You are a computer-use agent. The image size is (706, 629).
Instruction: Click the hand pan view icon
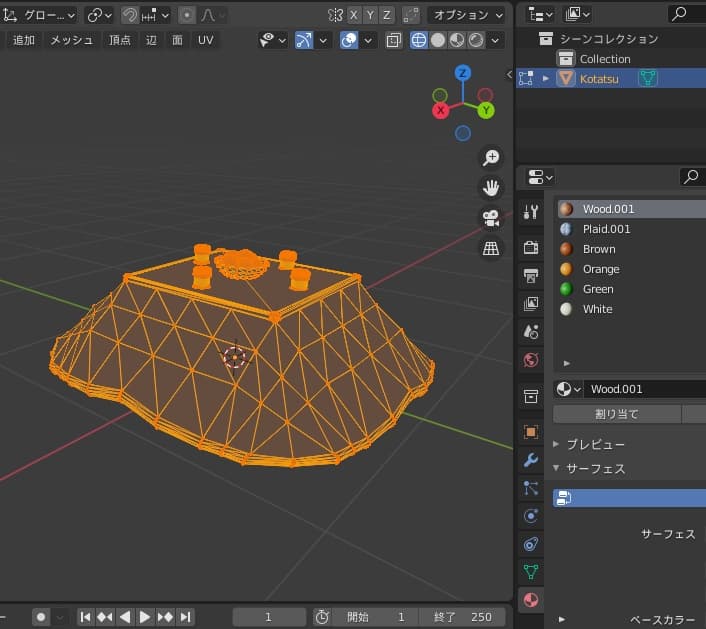[x=491, y=187]
